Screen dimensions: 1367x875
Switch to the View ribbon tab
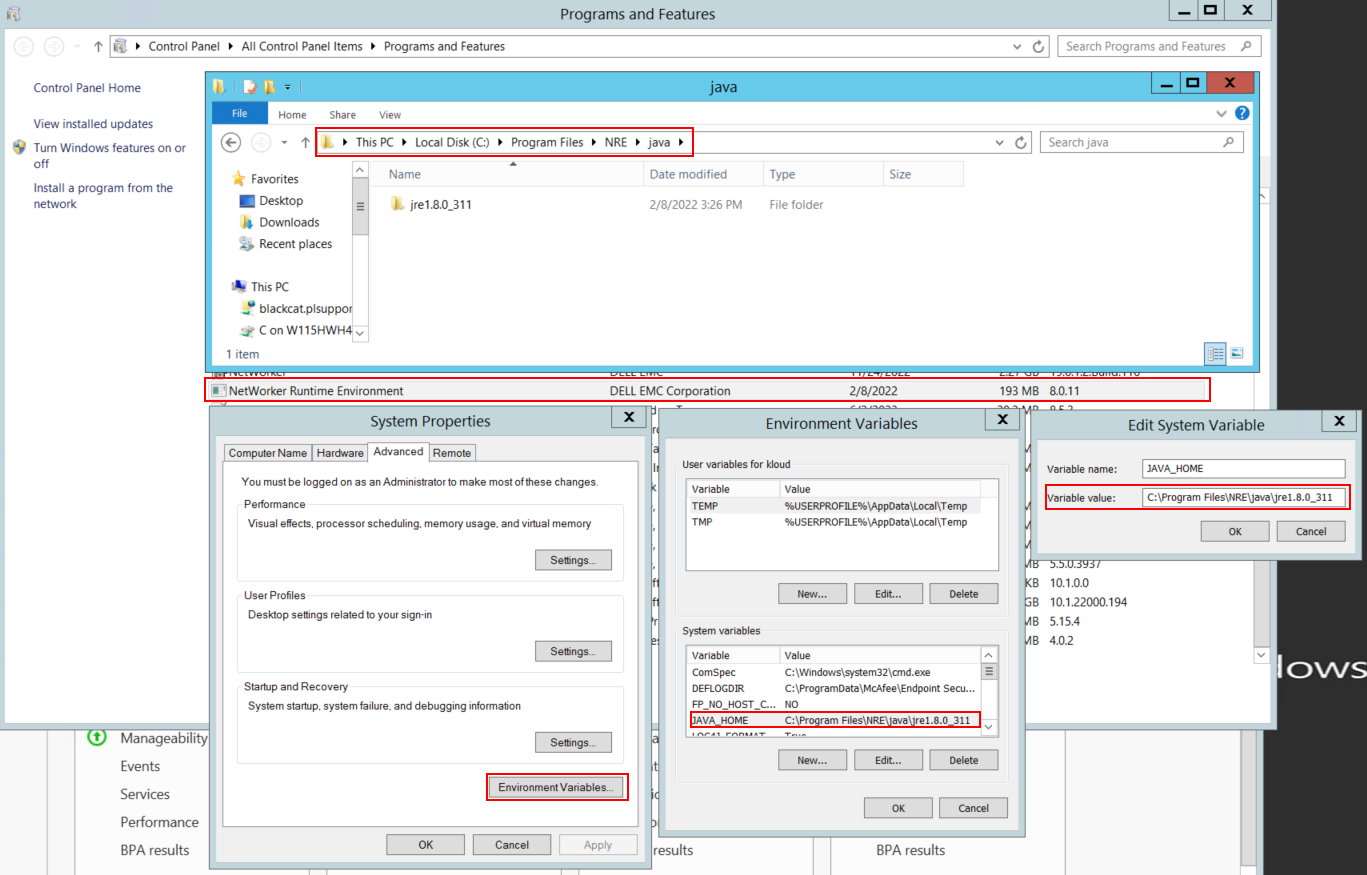tap(389, 114)
